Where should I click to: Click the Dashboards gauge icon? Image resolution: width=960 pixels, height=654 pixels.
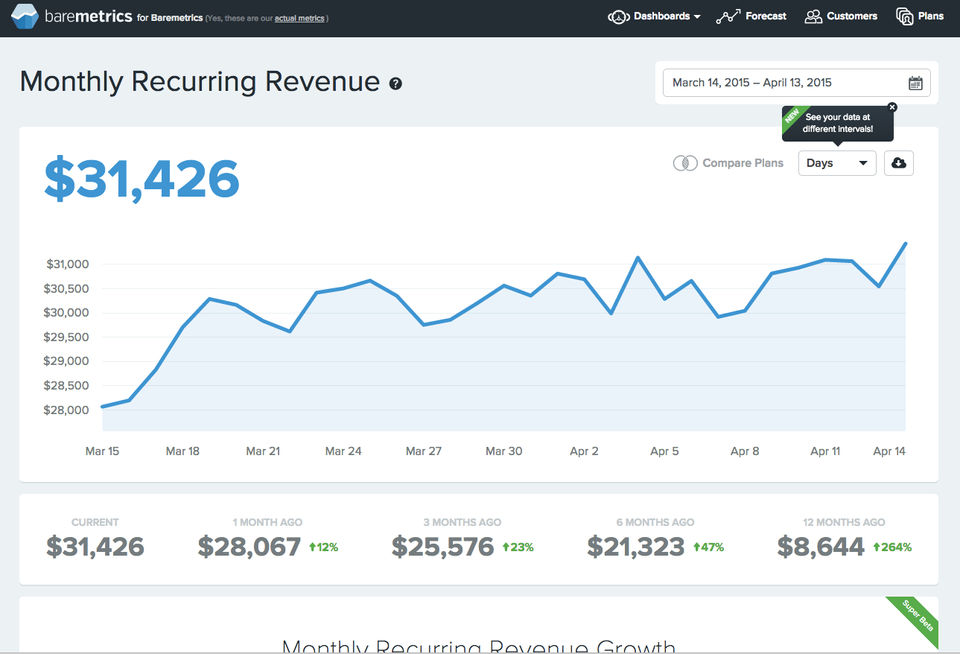click(x=619, y=17)
